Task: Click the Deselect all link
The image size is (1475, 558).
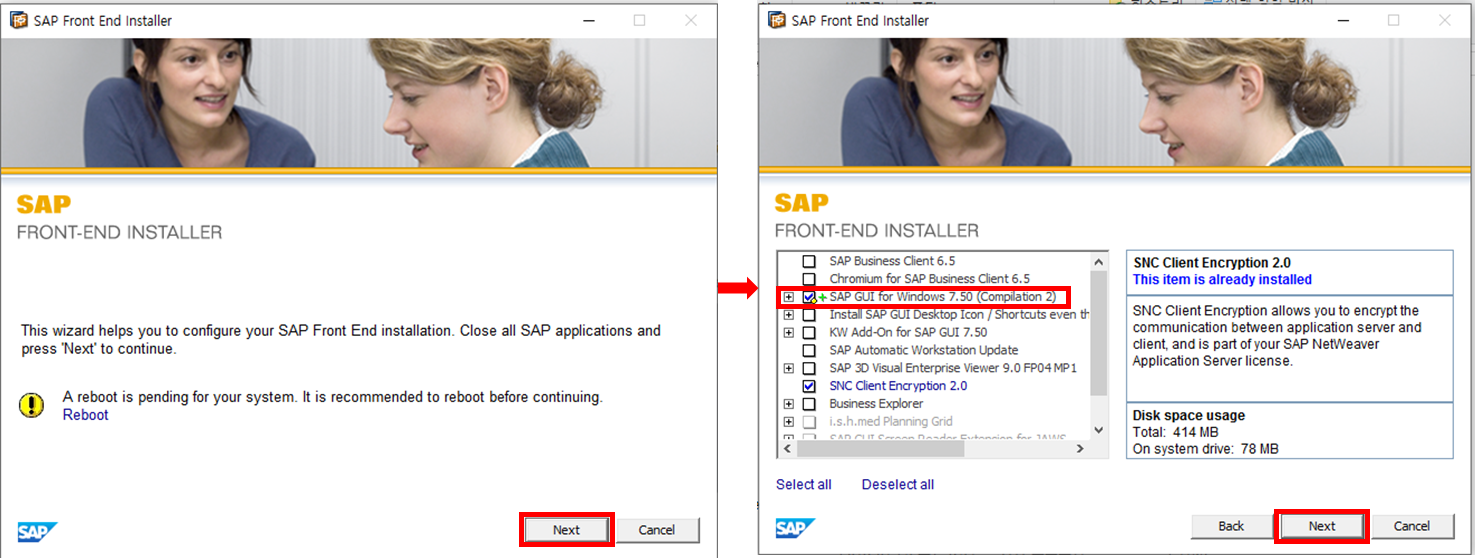Action: click(898, 485)
